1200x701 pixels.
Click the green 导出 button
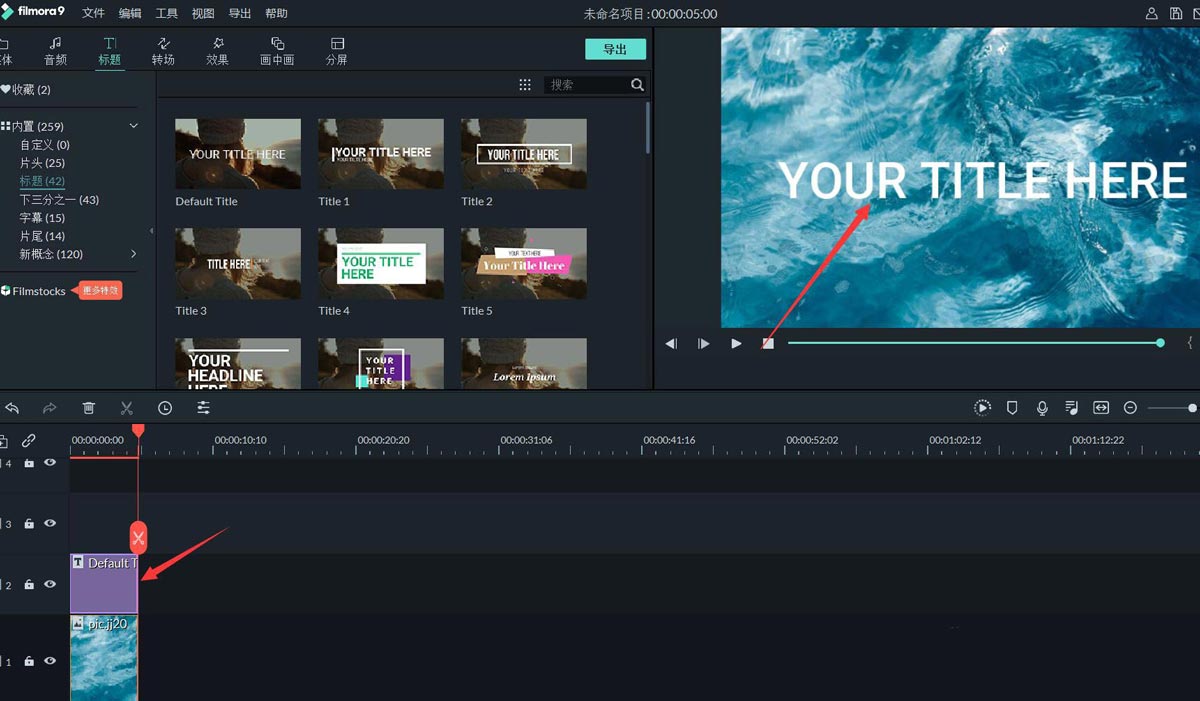click(x=615, y=49)
